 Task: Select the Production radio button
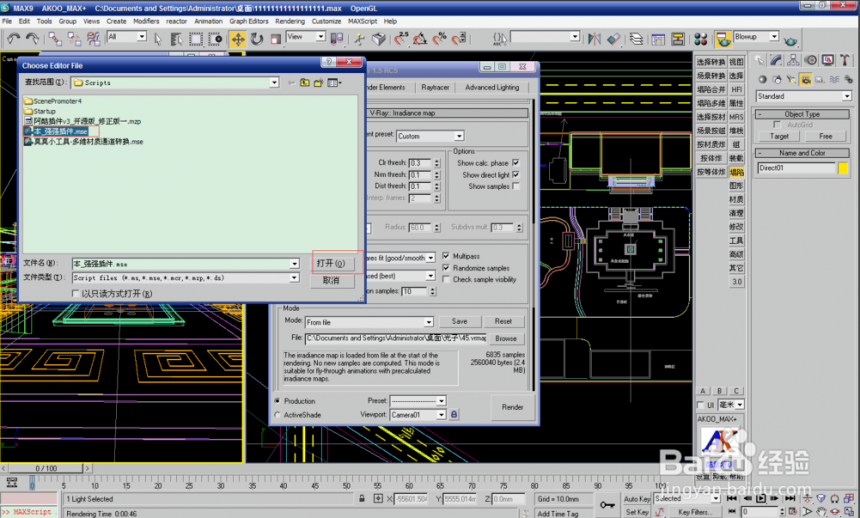(x=277, y=401)
